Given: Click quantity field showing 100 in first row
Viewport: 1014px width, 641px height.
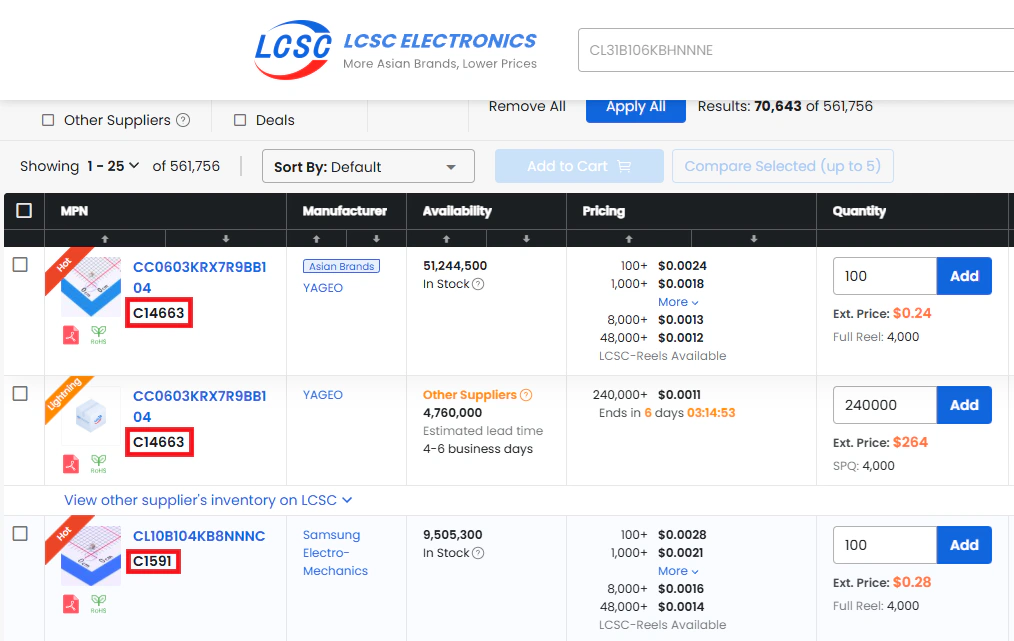Looking at the screenshot, I should pos(885,276).
